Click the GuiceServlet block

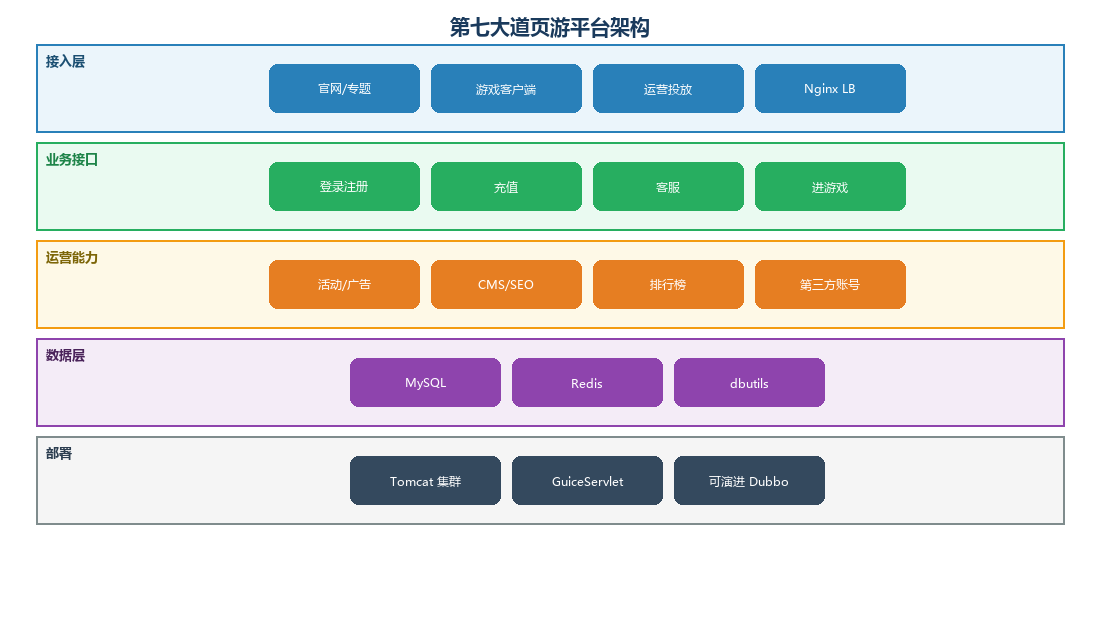click(588, 480)
